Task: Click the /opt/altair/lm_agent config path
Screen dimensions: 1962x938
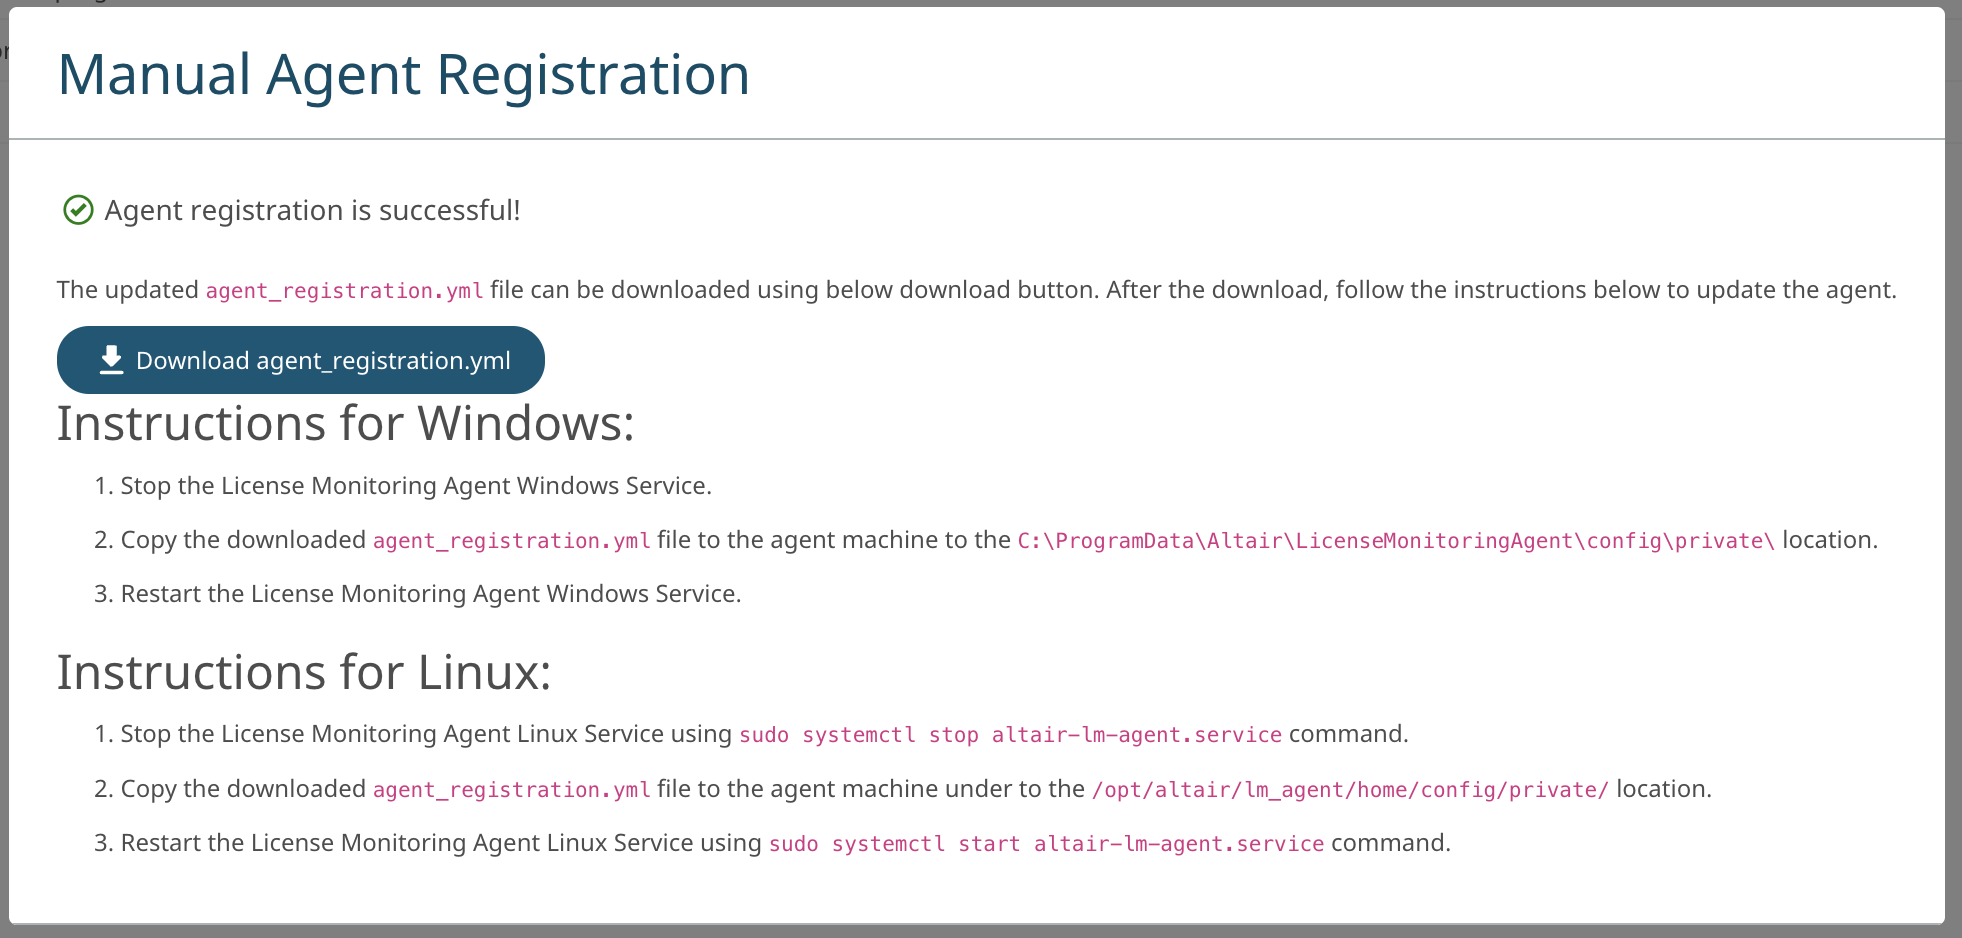Action: [1350, 790]
